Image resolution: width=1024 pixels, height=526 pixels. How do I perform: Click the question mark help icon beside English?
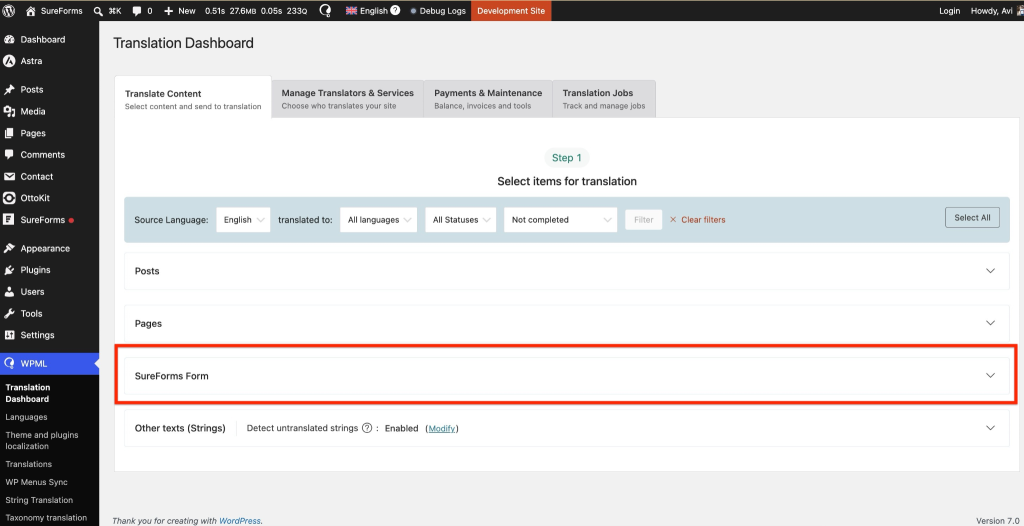395,10
